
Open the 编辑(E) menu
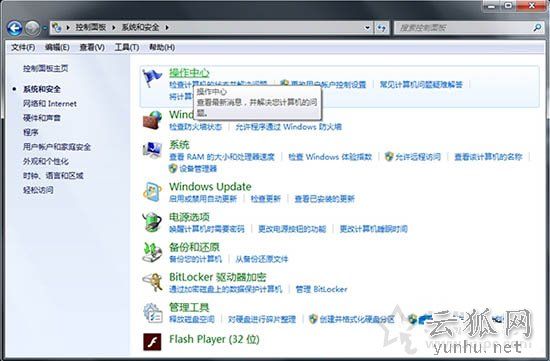click(x=57, y=47)
